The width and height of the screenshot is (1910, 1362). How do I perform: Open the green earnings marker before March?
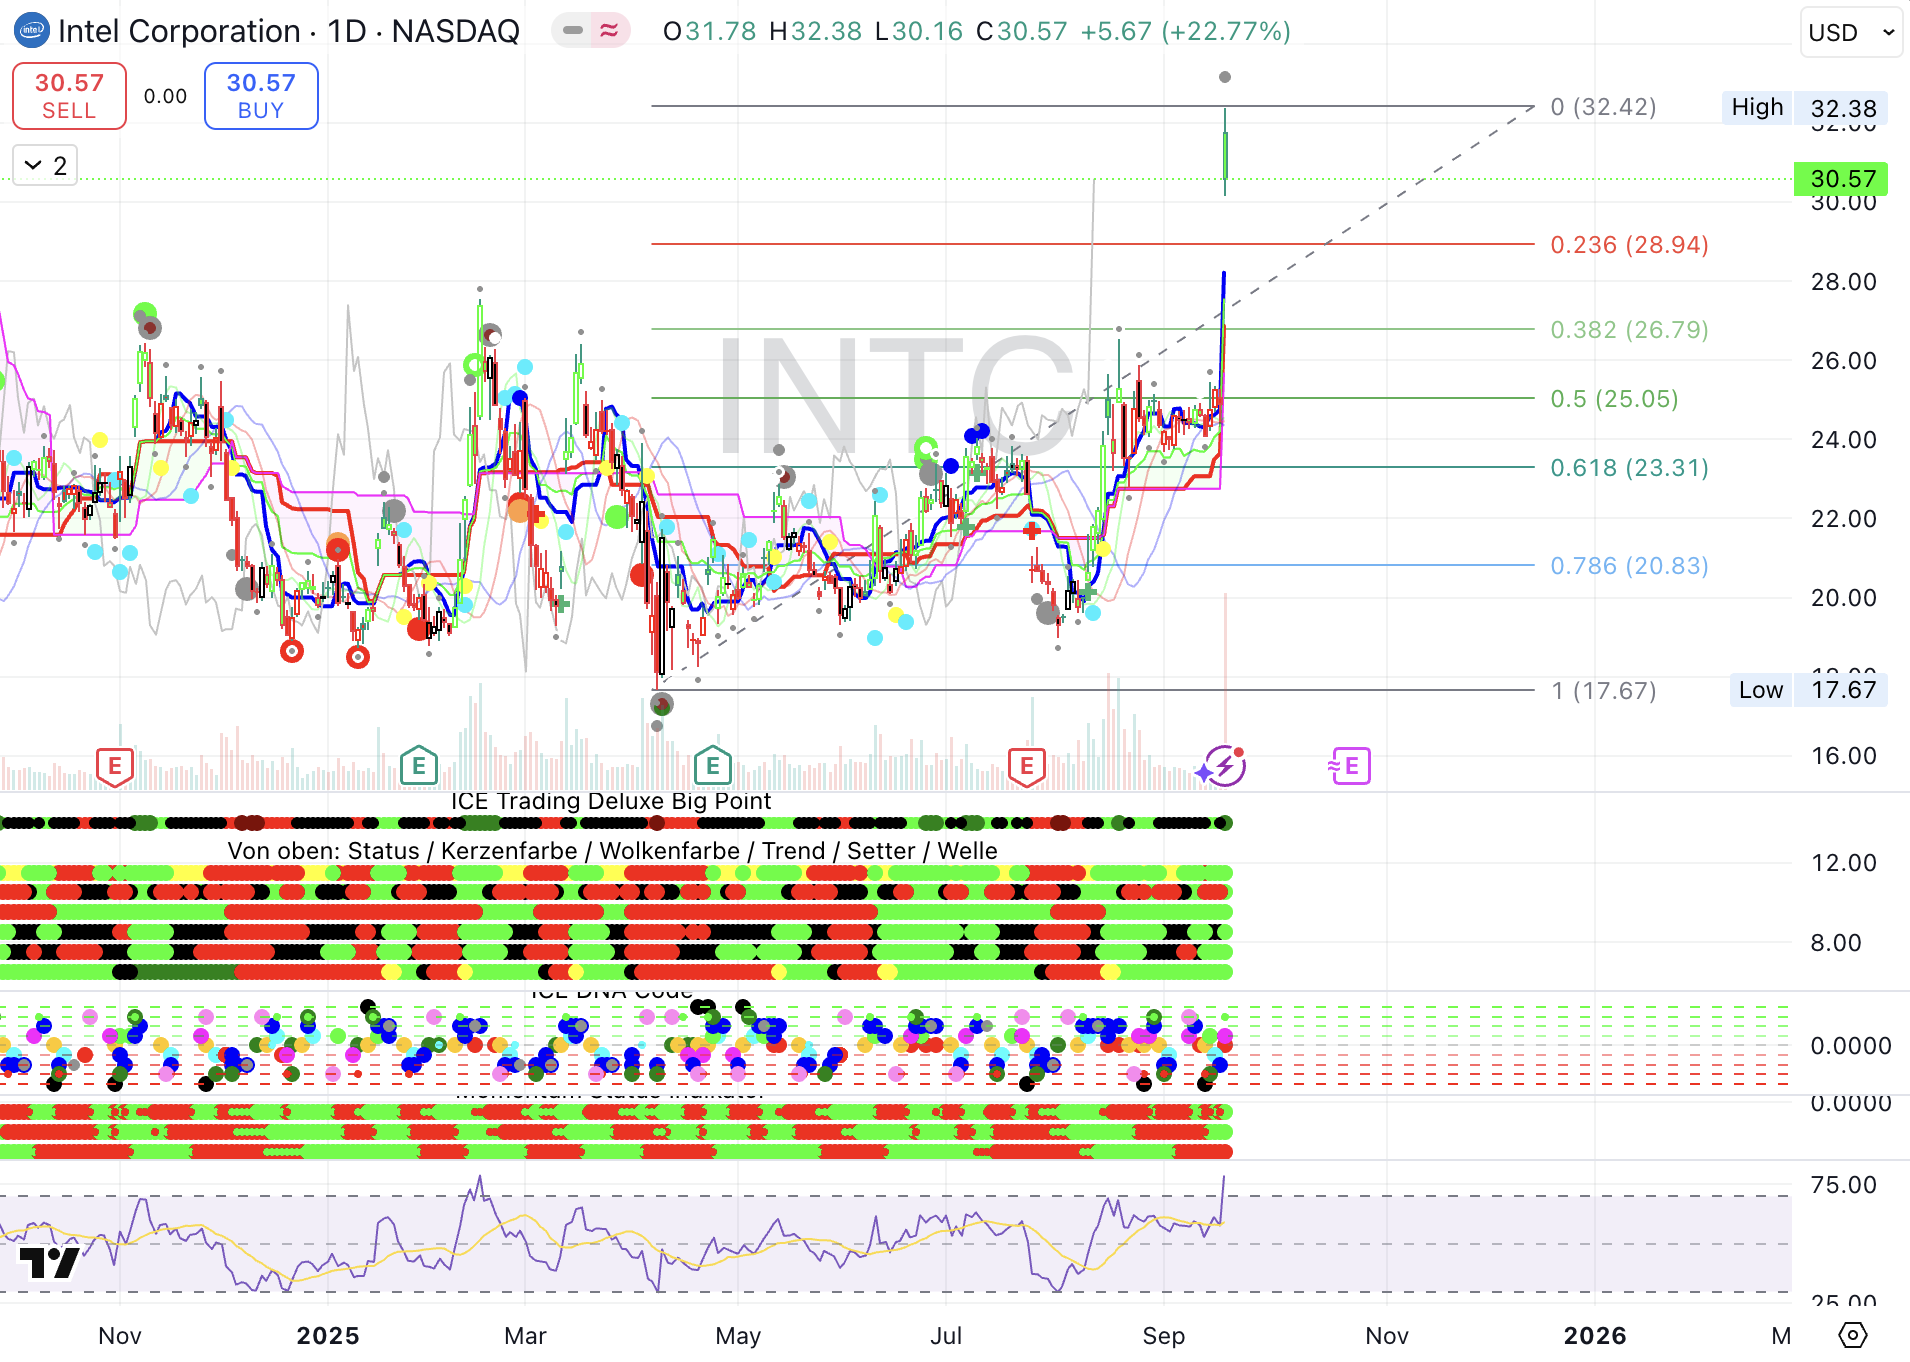pyautogui.click(x=418, y=767)
